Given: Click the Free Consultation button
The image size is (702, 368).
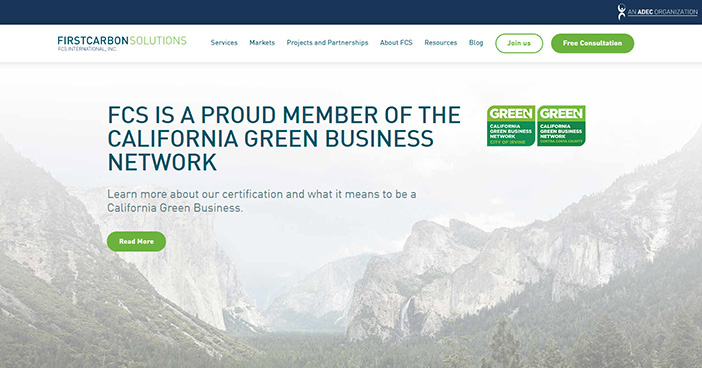Looking at the screenshot, I should pyautogui.click(x=592, y=43).
